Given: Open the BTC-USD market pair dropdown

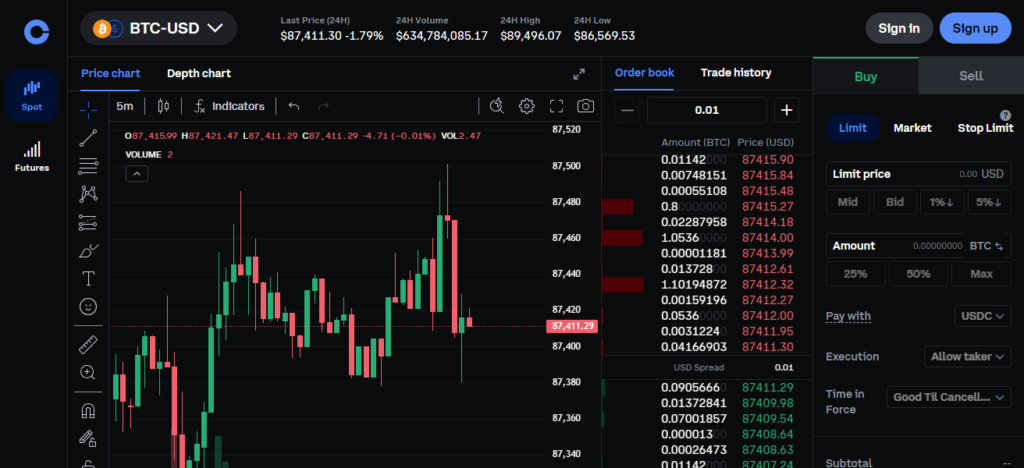Looking at the screenshot, I should point(159,28).
